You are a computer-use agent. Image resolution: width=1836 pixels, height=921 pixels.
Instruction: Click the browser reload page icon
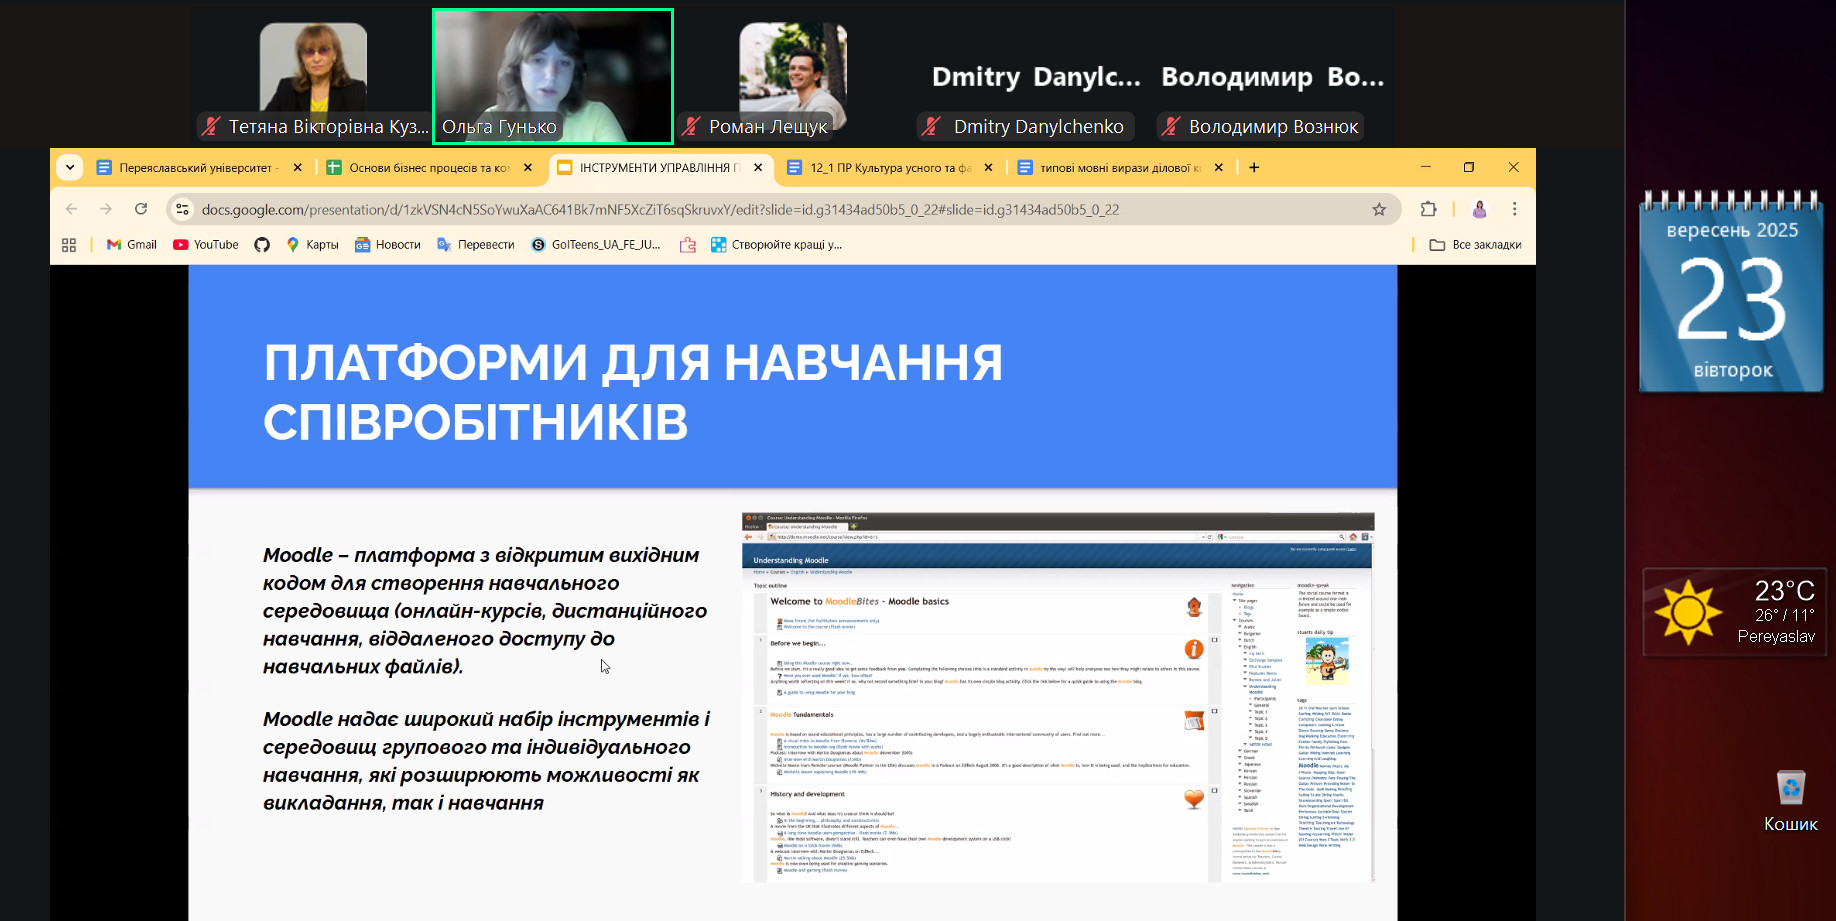[x=141, y=209]
